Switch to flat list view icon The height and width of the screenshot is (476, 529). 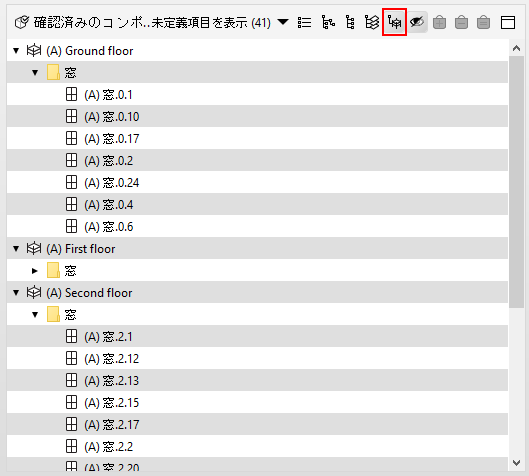[304, 23]
